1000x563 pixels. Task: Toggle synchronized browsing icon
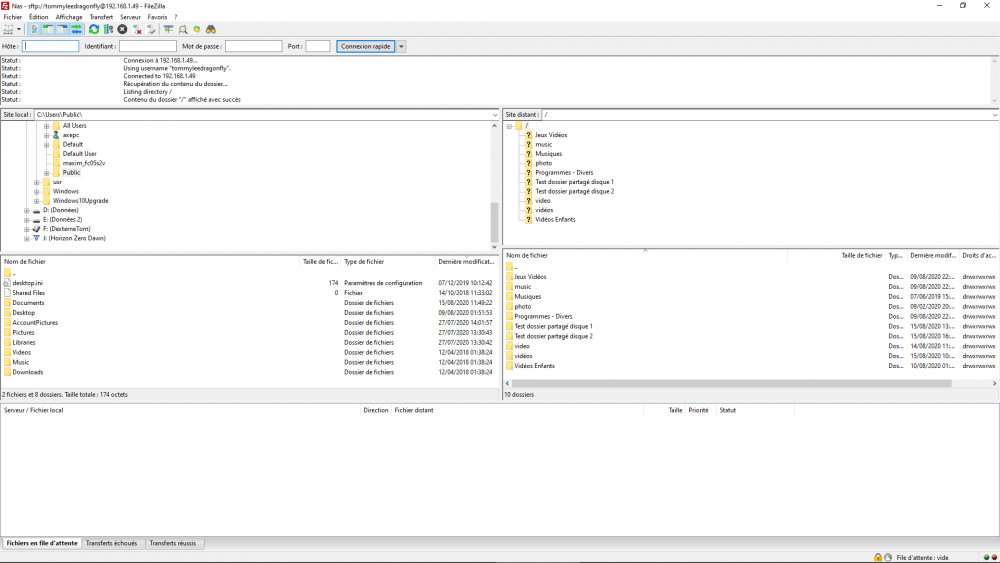coord(197,30)
